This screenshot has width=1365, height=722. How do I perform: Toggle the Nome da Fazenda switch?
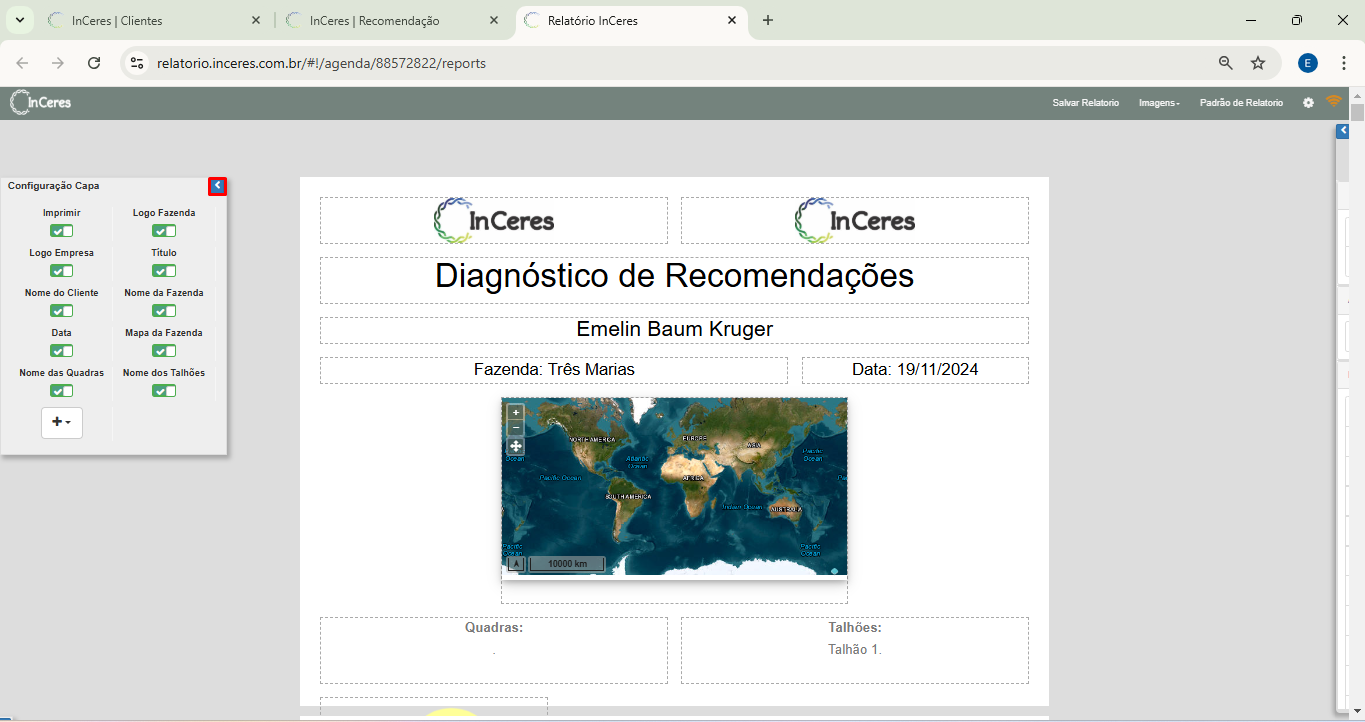[164, 311]
